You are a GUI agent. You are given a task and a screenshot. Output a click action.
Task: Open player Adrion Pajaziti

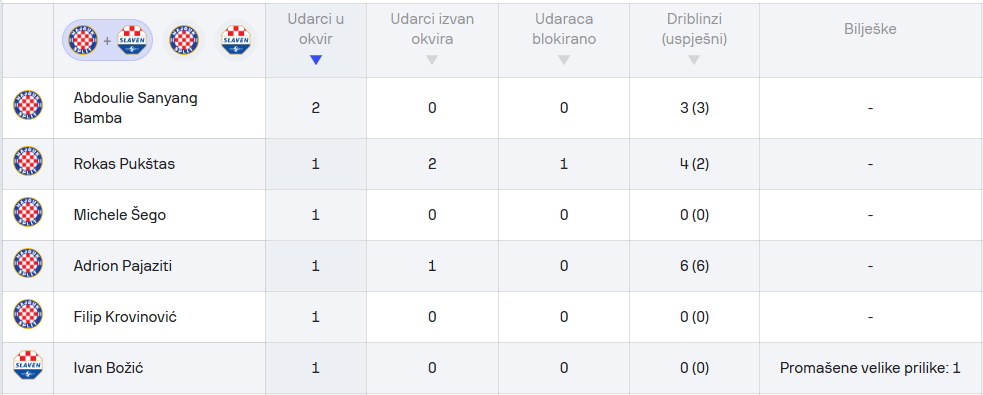(x=122, y=266)
